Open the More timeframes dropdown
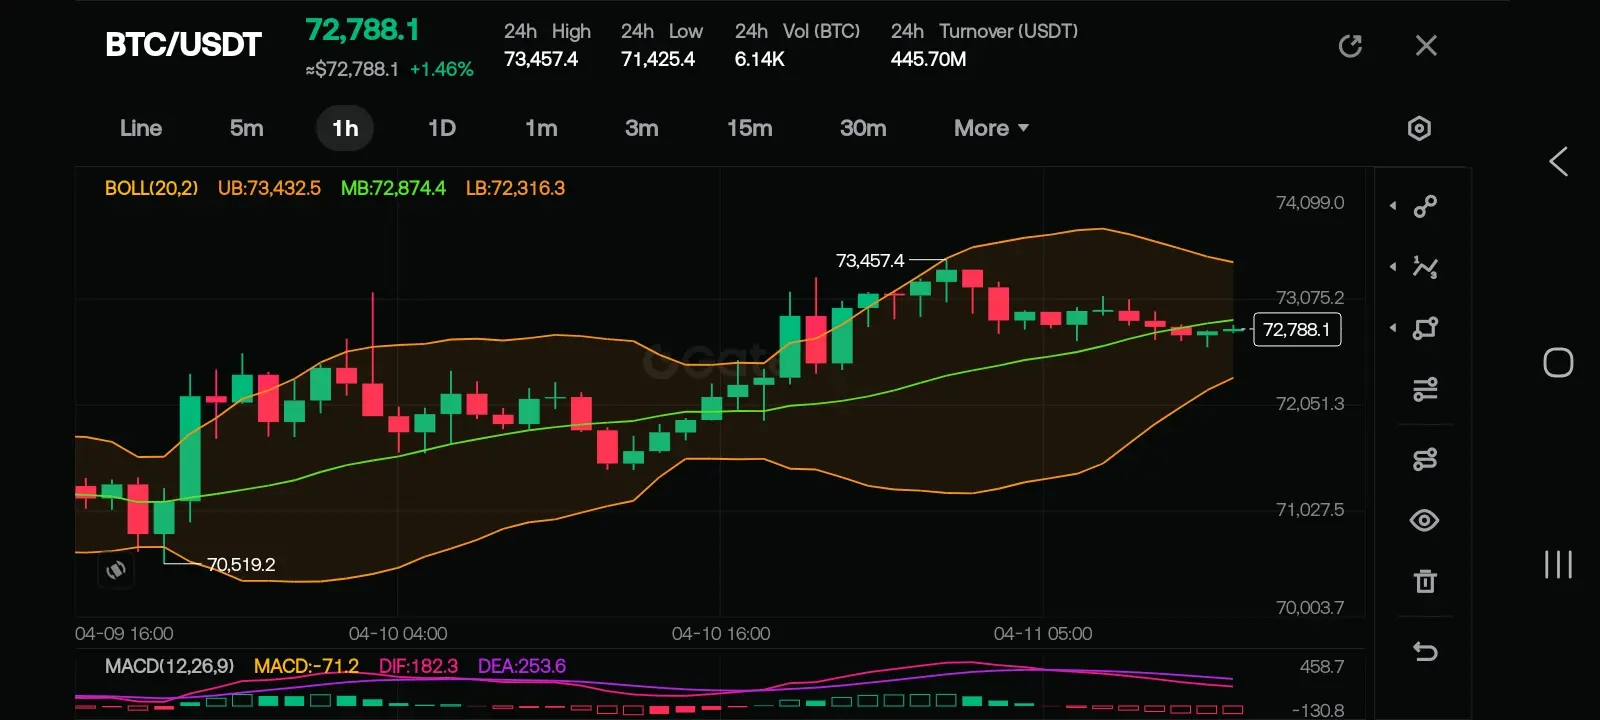This screenshot has height=720, width=1600. (991, 128)
